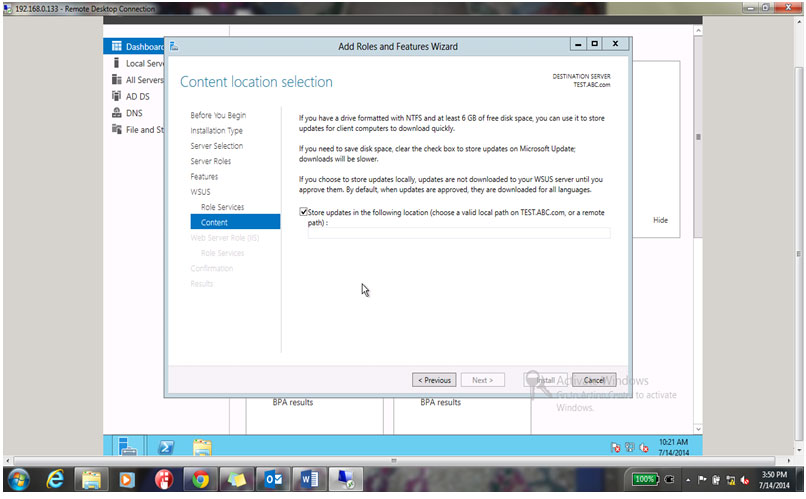Go to Features step

(x=204, y=177)
